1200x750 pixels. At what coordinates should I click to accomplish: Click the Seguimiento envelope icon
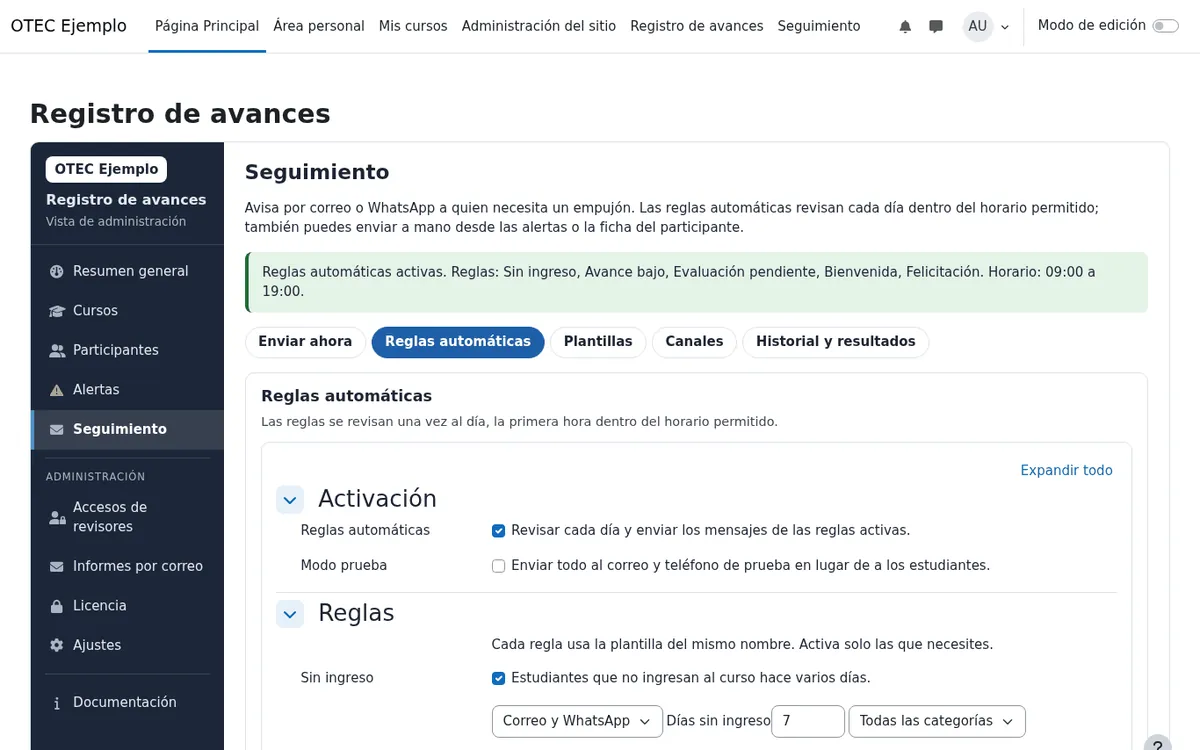coord(57,429)
